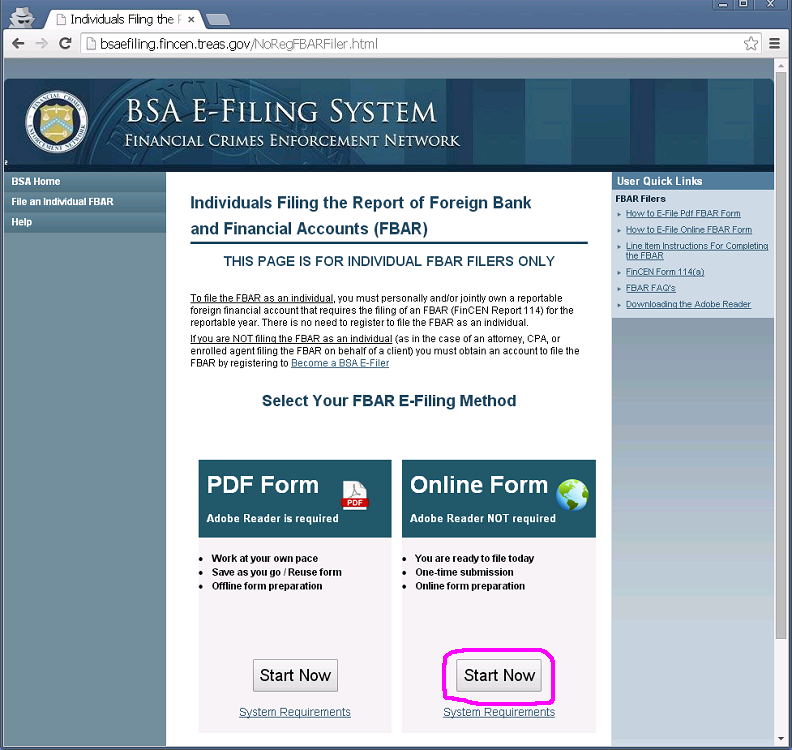
Task: Open System Requirements under PDF Form
Action: [295, 712]
